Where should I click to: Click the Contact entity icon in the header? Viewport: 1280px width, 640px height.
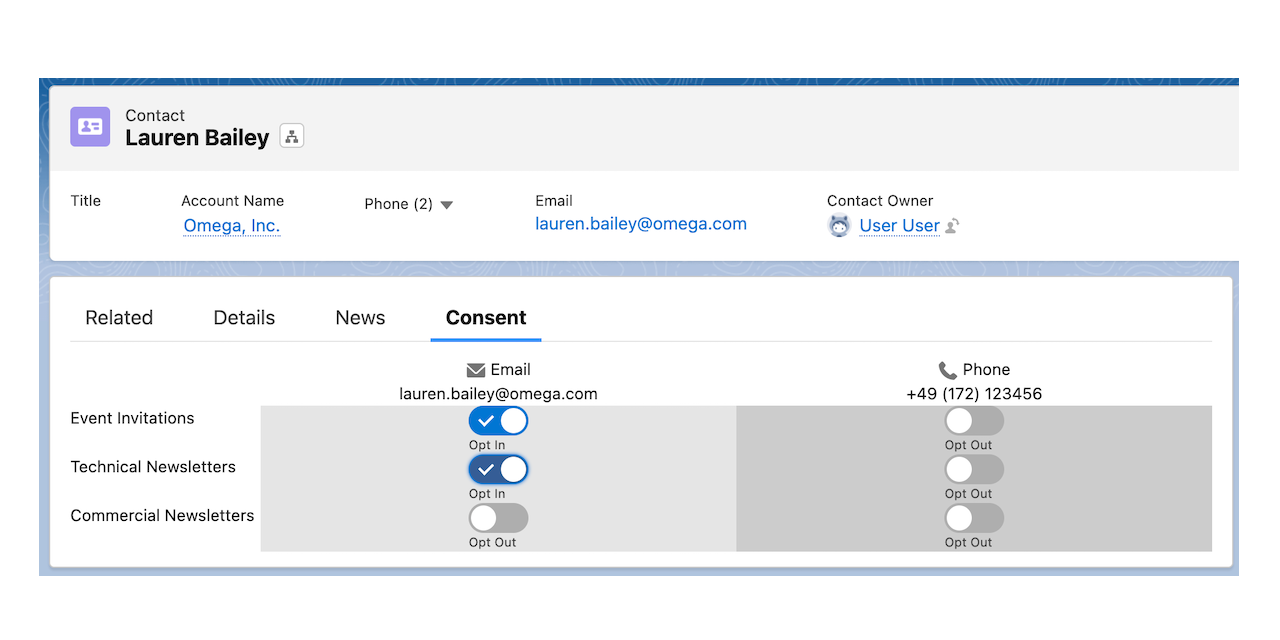(89, 127)
